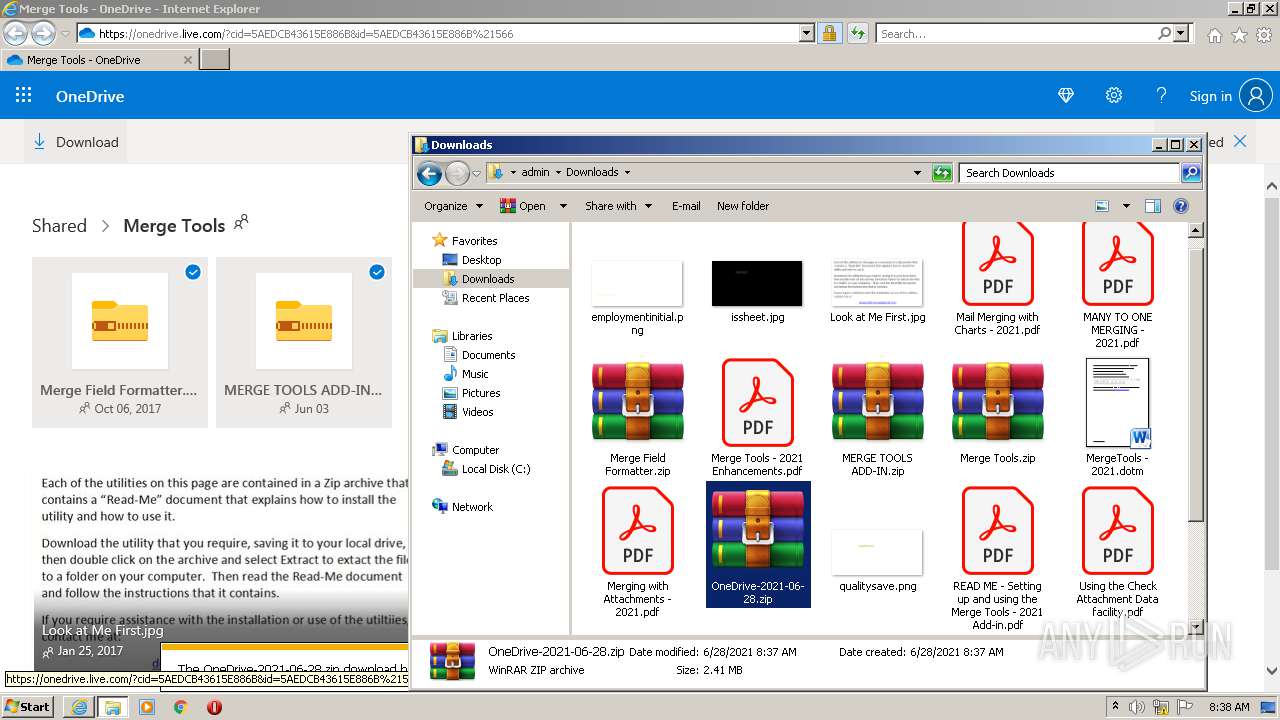Click the Back arrow in Downloads window
The image size is (1280, 720).
pos(429,174)
